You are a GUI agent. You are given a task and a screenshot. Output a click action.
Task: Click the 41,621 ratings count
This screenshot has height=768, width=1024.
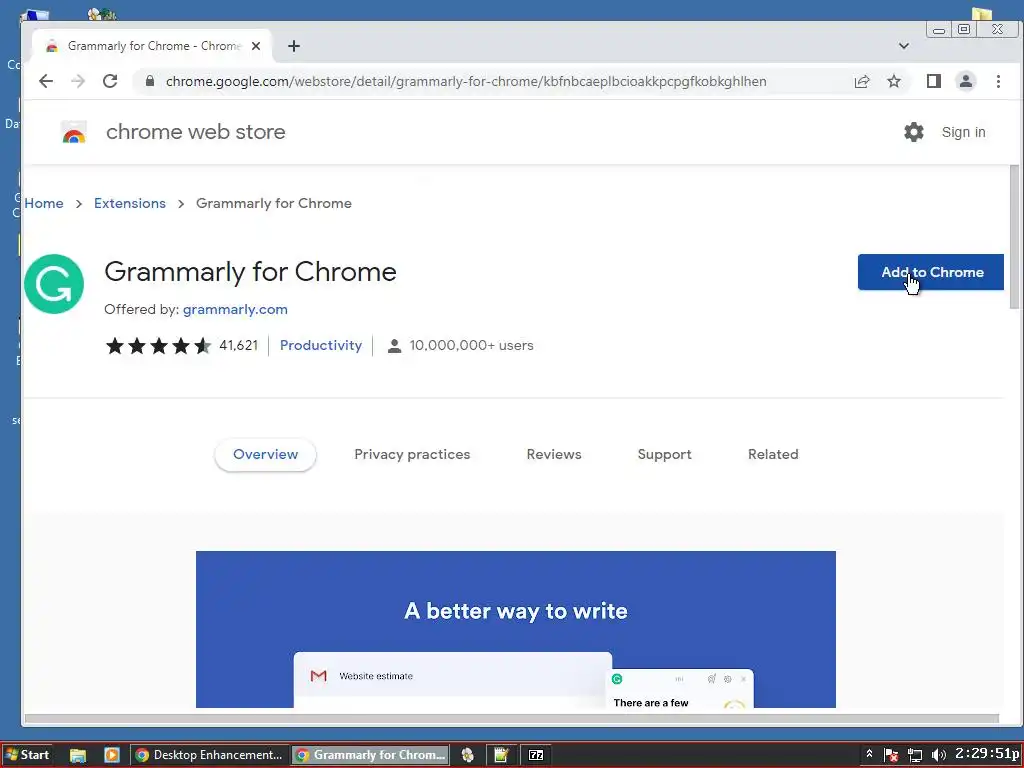pos(238,345)
